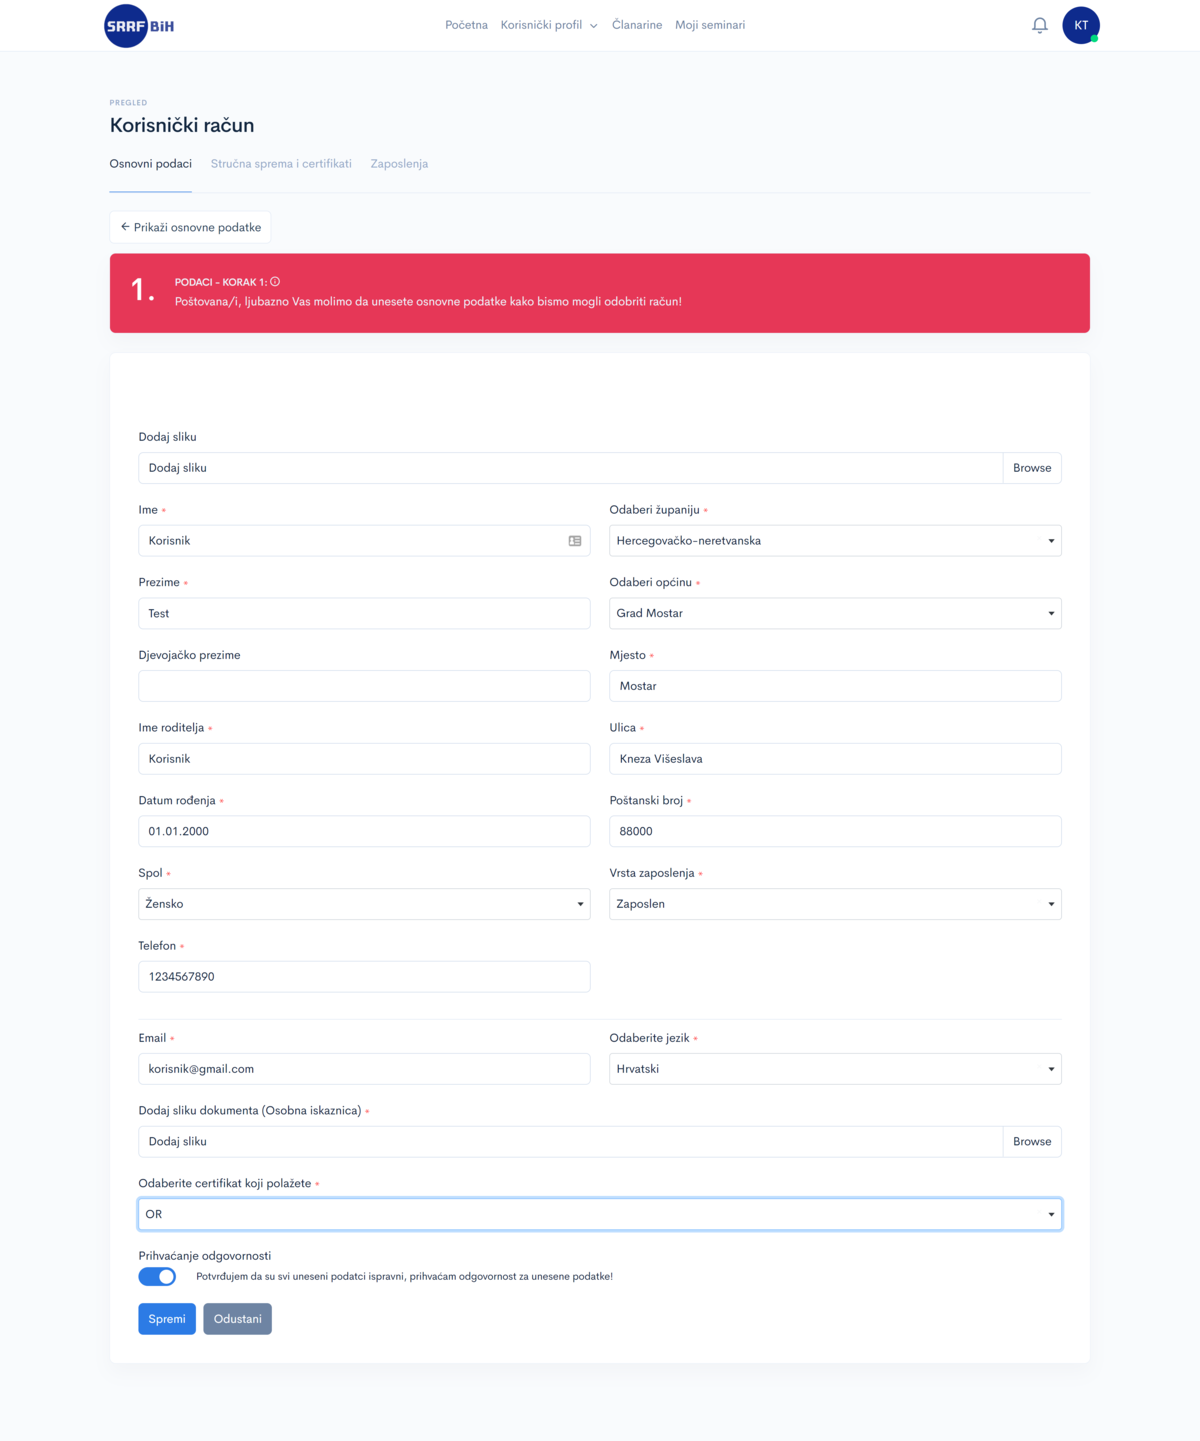Switch to the Stručna sprema i certifikati tab
1200x1441 pixels.
tap(281, 164)
